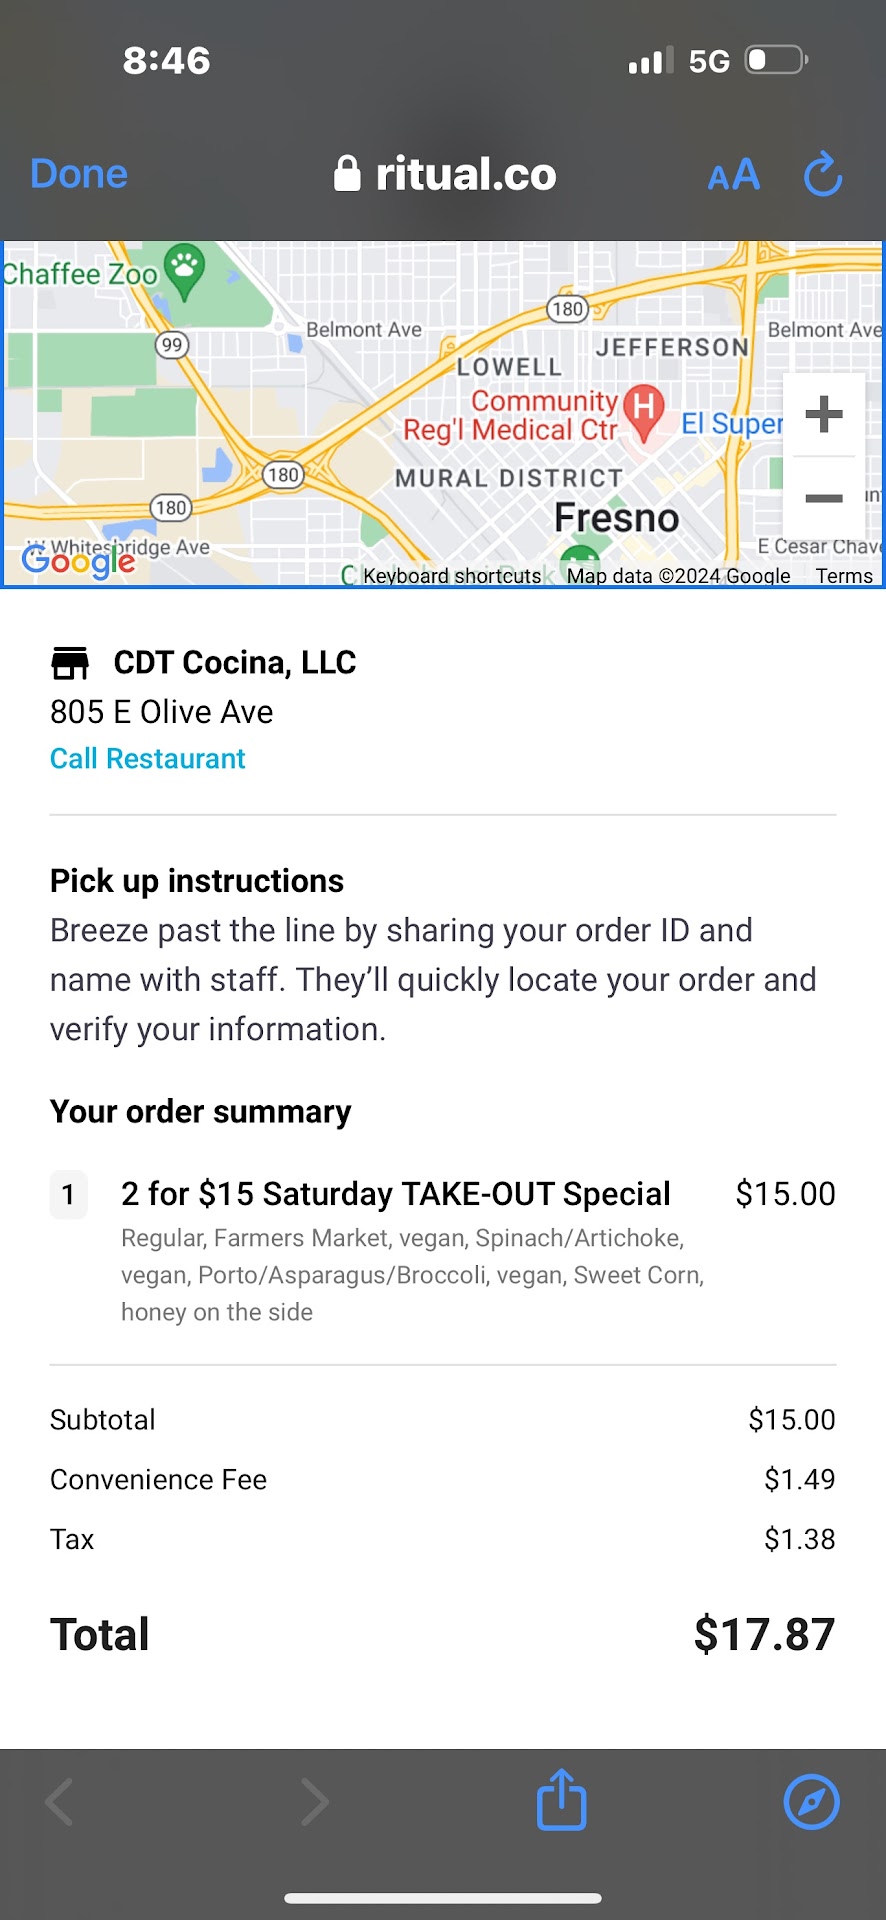
Task: Tap the Call Restaurant link
Action: (148, 759)
